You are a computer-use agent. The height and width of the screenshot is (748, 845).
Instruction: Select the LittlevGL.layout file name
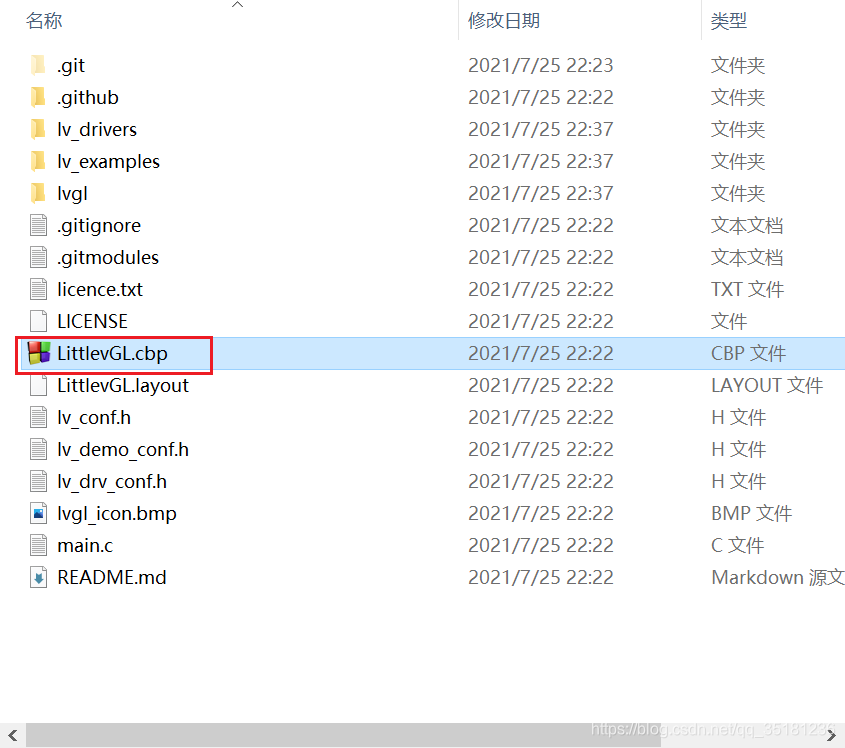pyautogui.click(x=123, y=386)
